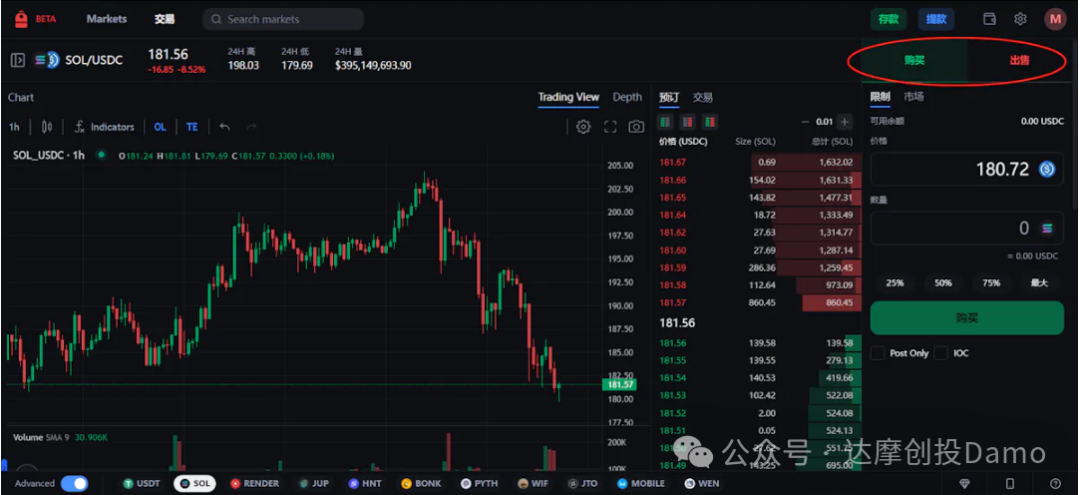Enter fullscreen mode for the chart
This screenshot has width=1080, height=495.
610,127
